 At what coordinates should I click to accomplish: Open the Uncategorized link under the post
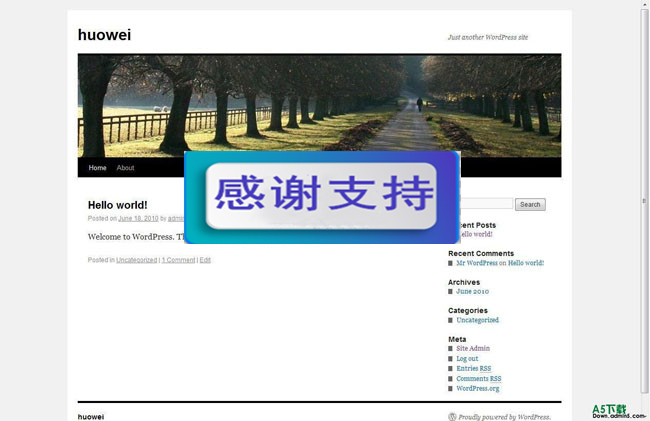click(x=137, y=260)
